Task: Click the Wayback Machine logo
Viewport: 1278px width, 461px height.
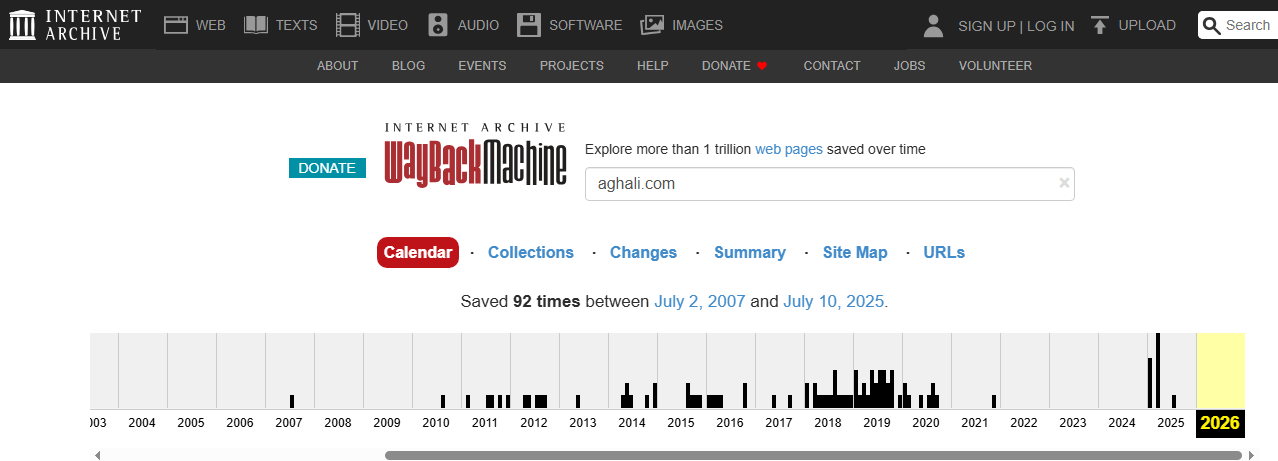Action: [x=475, y=155]
